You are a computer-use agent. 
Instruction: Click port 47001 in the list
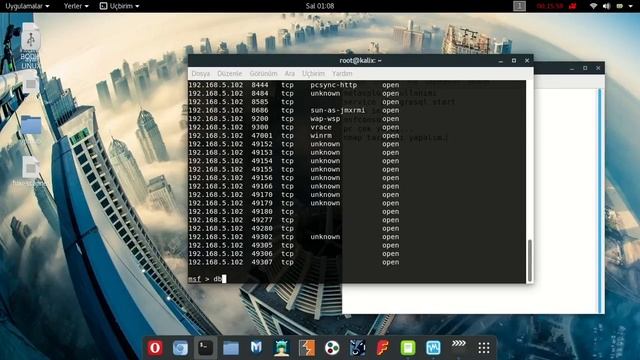(x=262, y=136)
